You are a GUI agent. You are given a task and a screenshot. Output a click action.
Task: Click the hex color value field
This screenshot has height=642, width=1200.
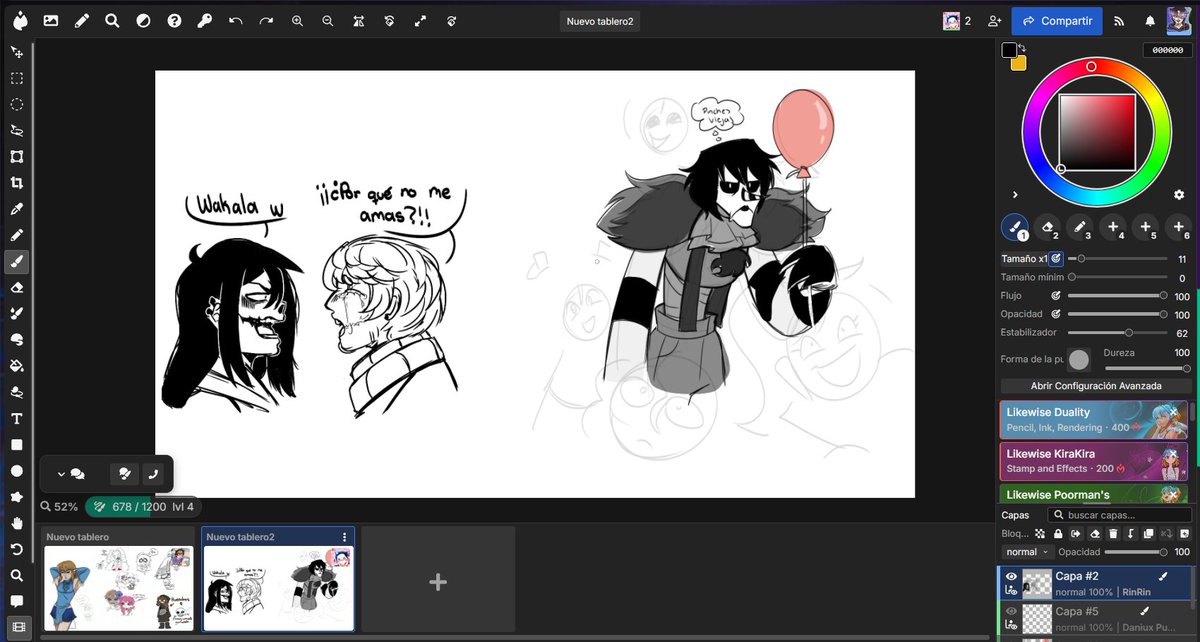[1168, 50]
